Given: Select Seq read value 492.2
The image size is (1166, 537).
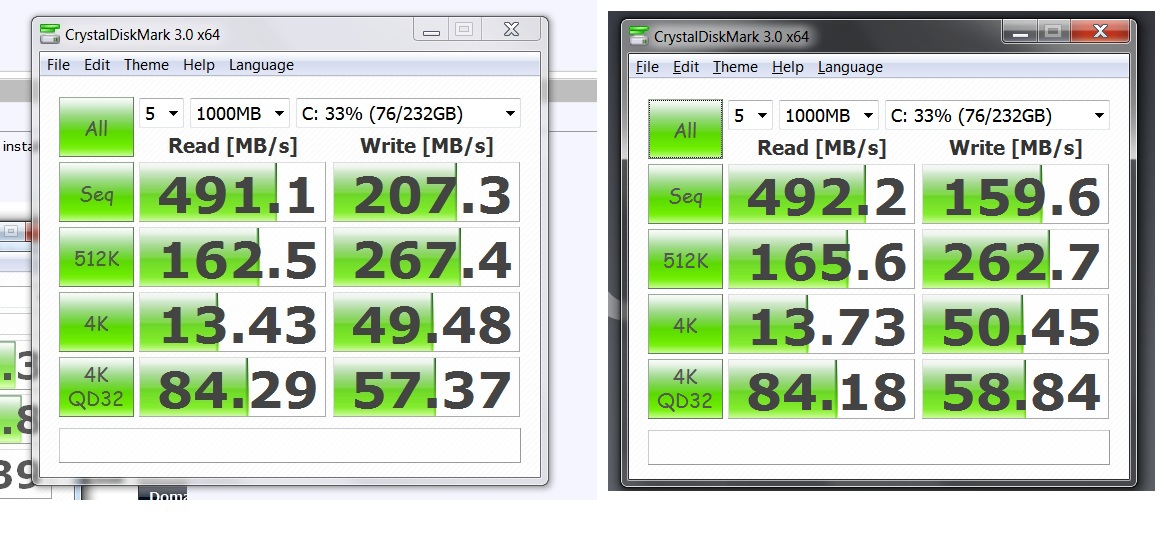Looking at the screenshot, I should coord(821,194).
